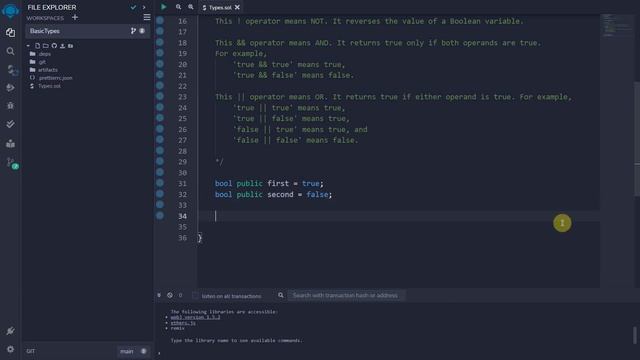
Task: Open the Search in files sidebar icon
Action: coord(10,51)
